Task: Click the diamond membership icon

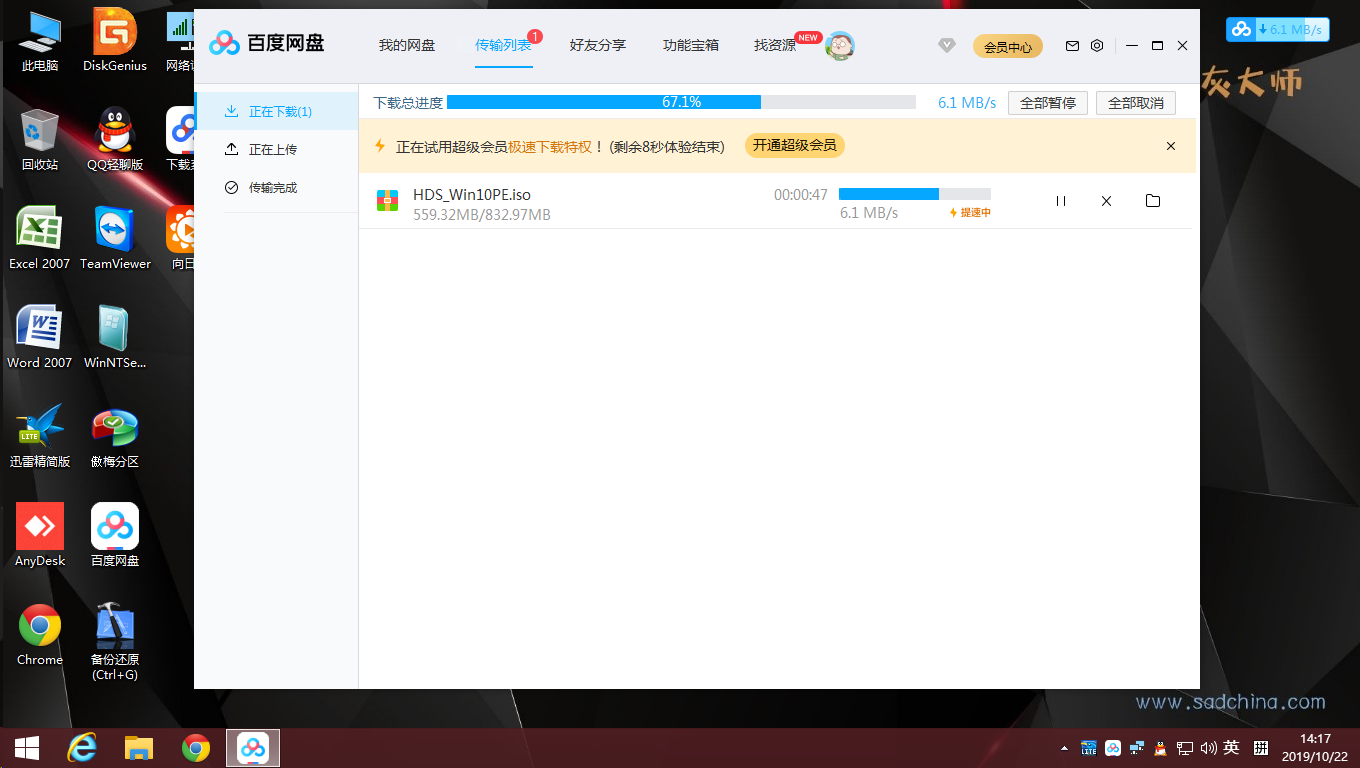Action: (x=947, y=46)
